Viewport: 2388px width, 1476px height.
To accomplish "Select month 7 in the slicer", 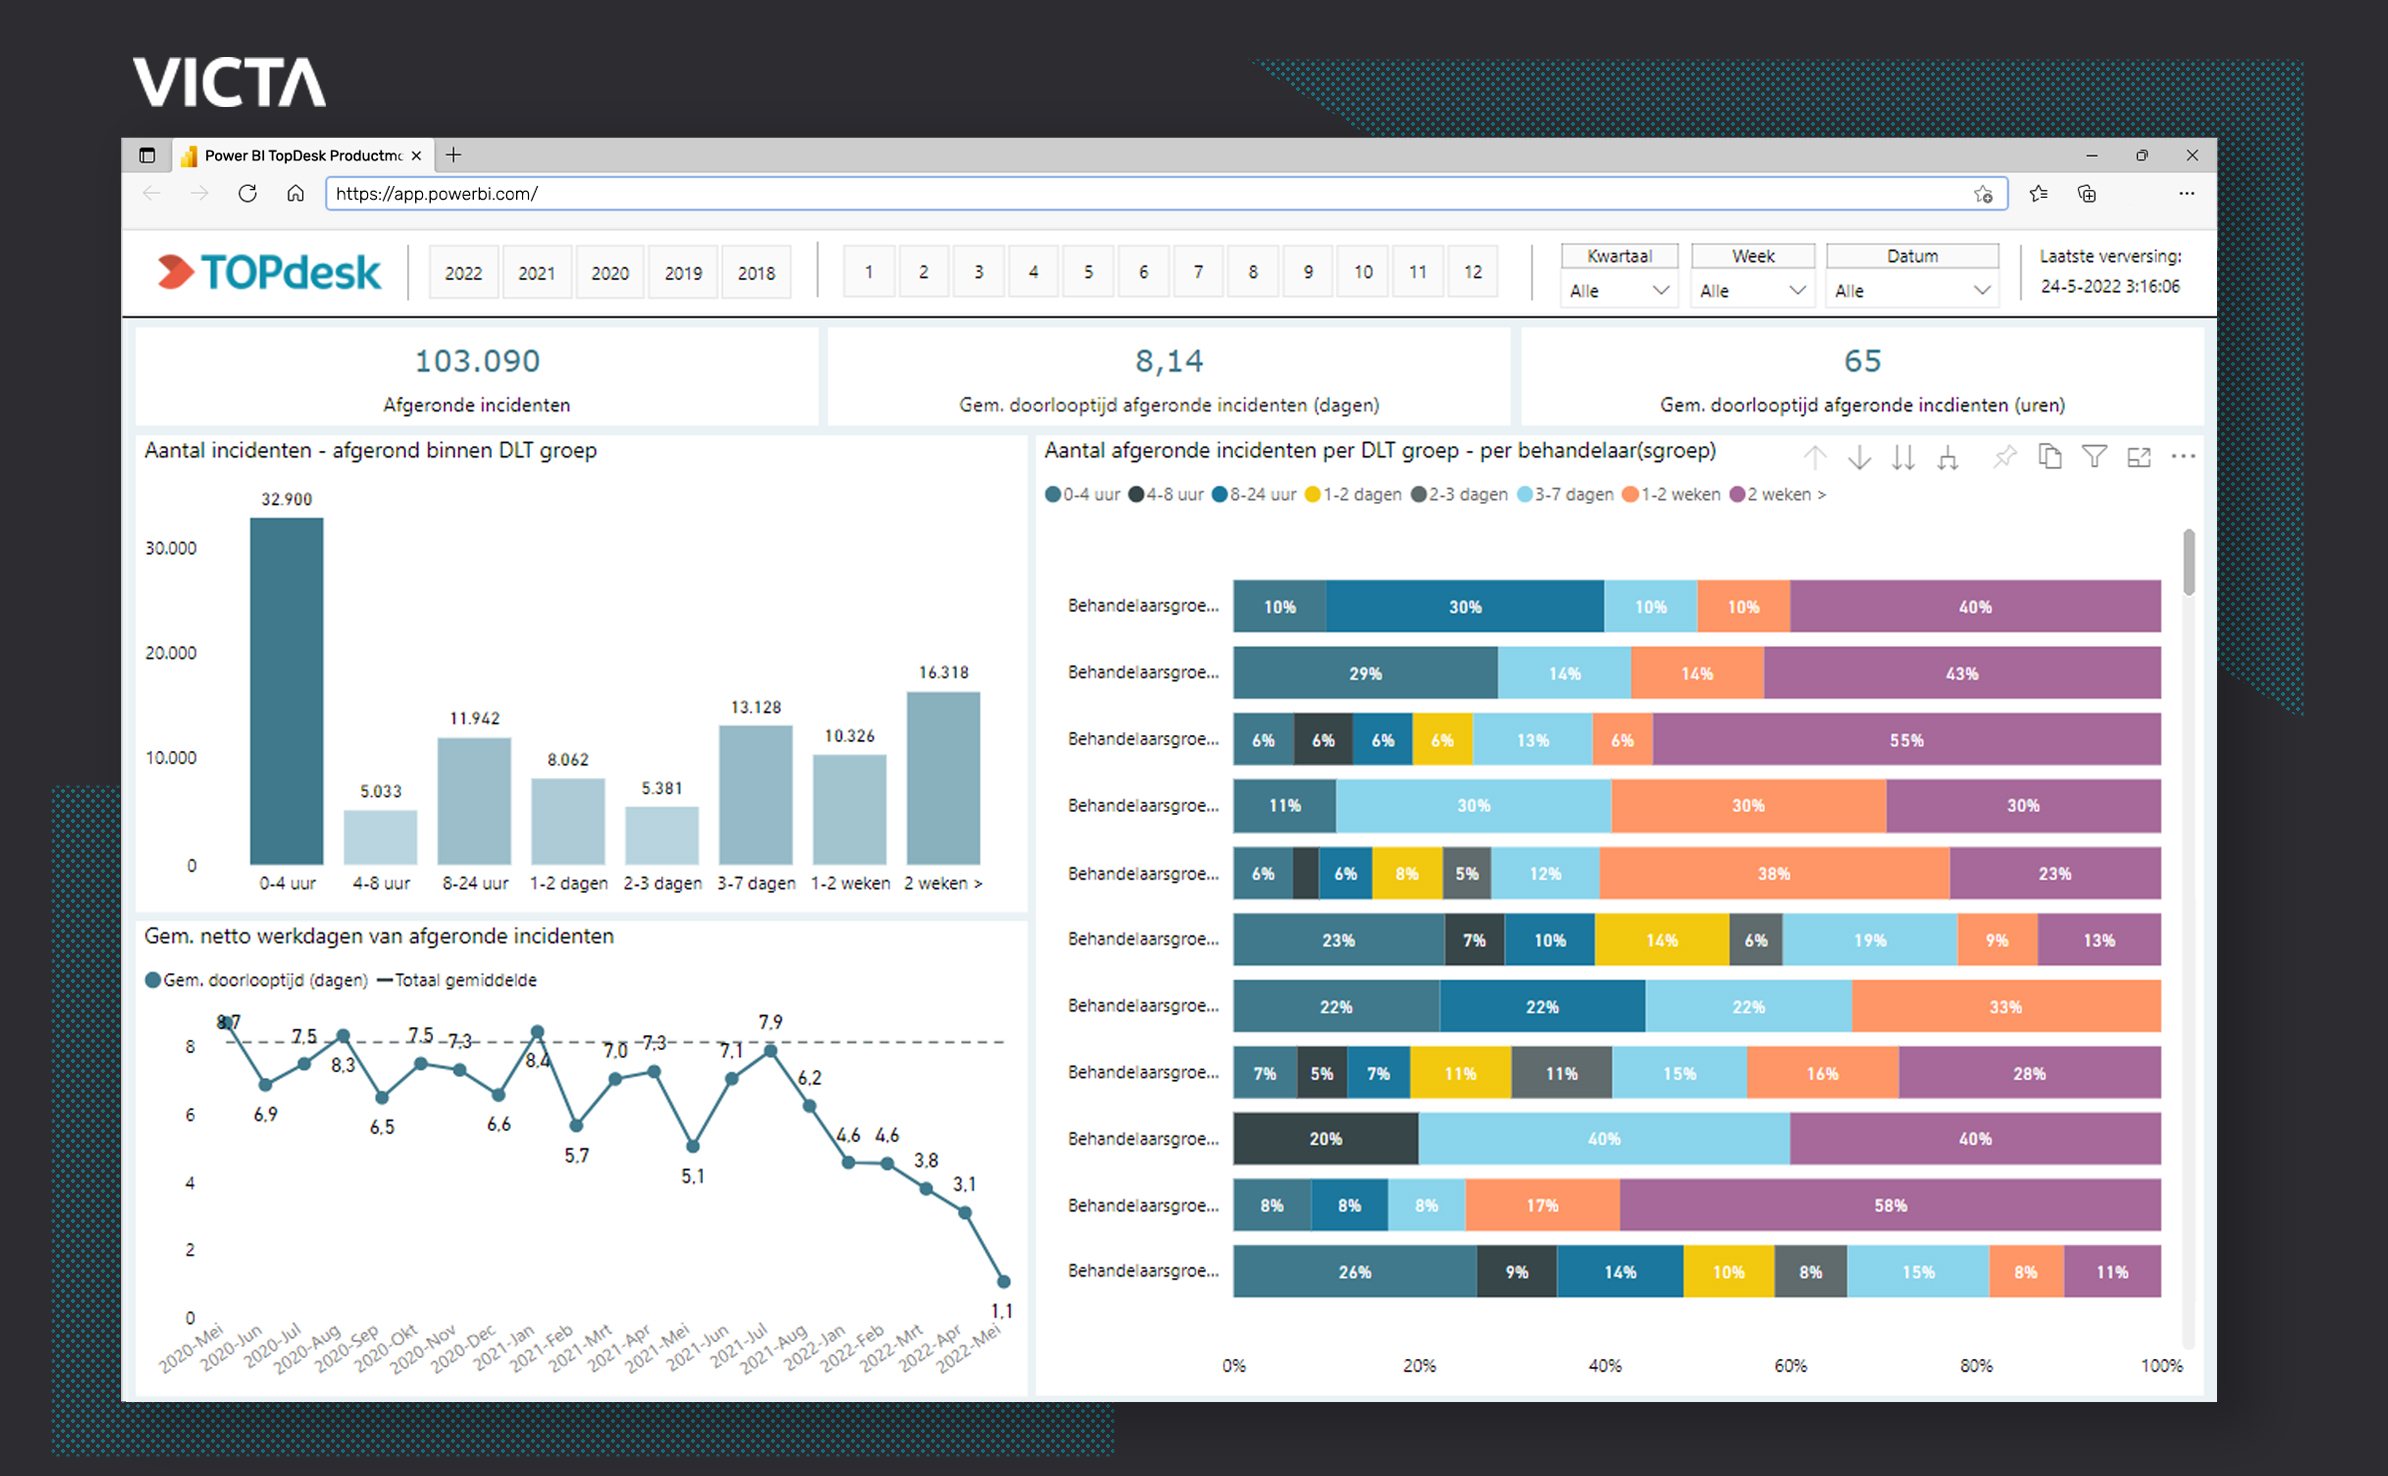I will pyautogui.click(x=1198, y=272).
